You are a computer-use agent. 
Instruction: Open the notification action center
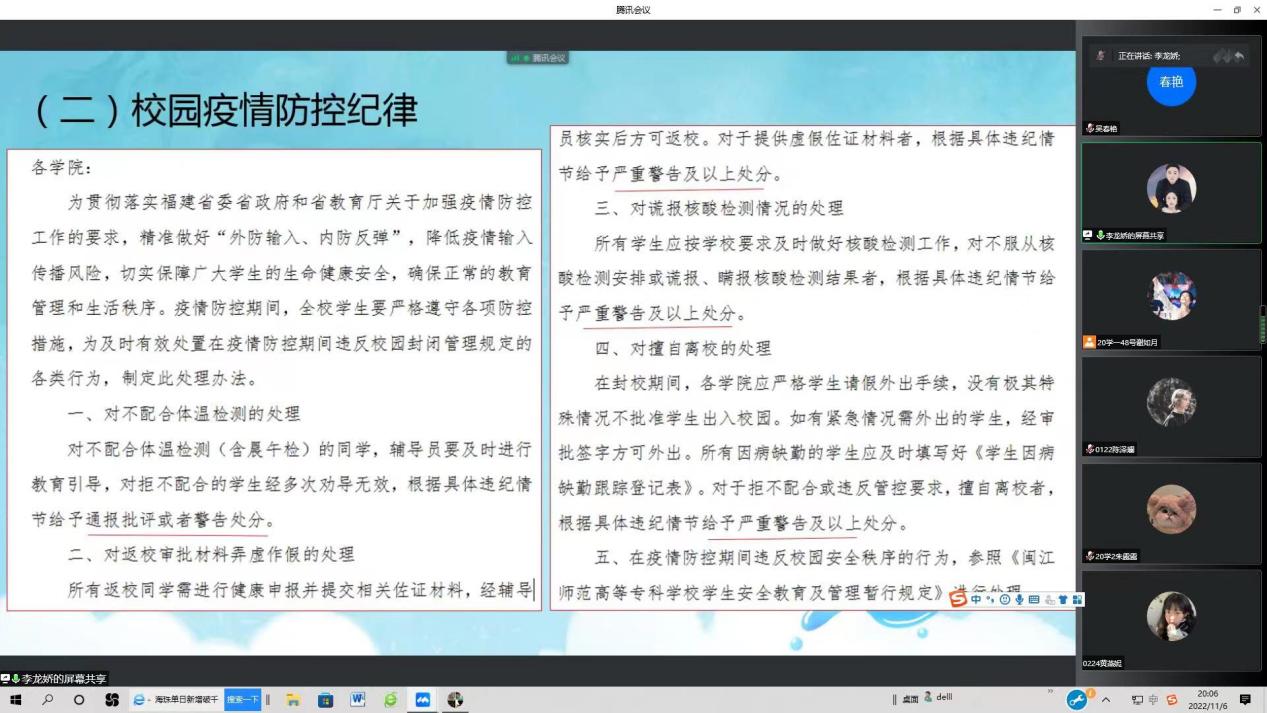pyautogui.click(x=1245, y=700)
